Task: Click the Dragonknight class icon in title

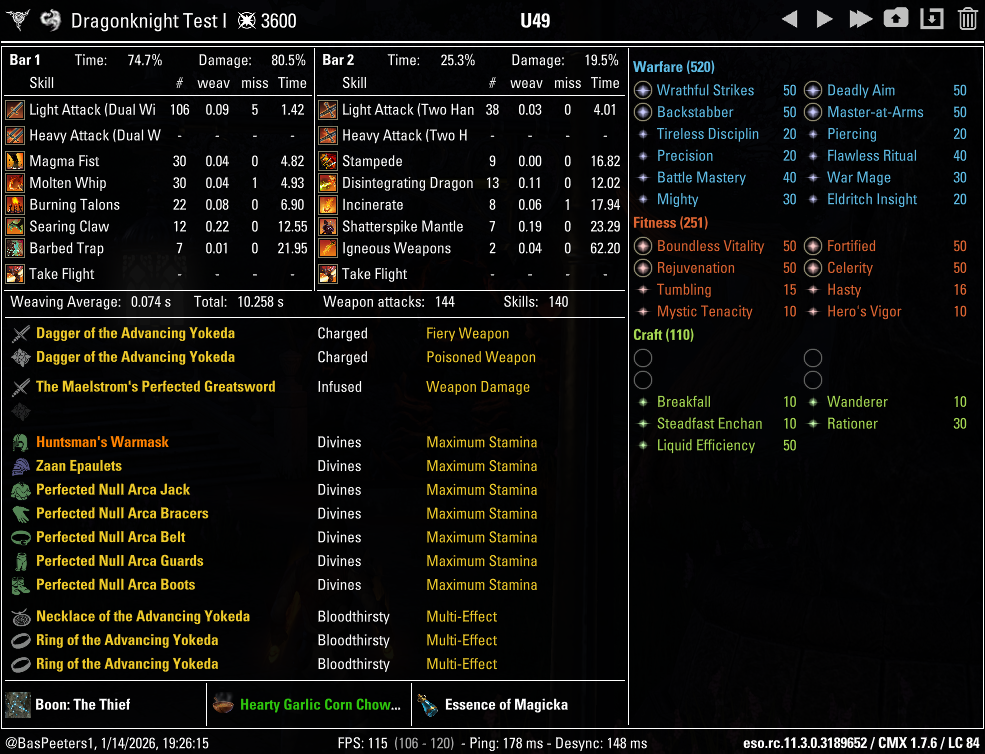Action: coord(50,21)
